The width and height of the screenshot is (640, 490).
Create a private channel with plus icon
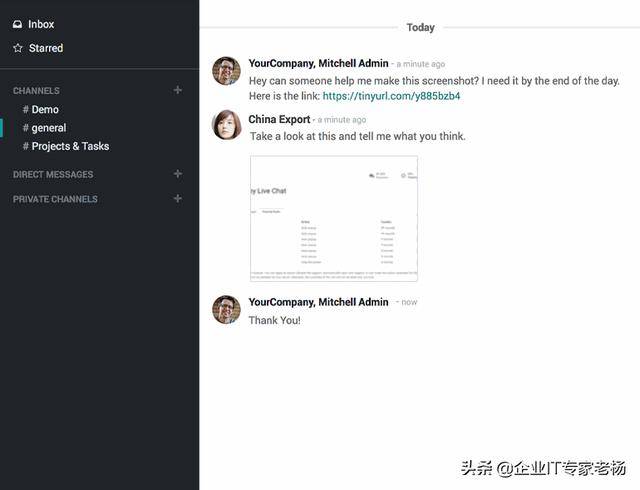(x=178, y=199)
